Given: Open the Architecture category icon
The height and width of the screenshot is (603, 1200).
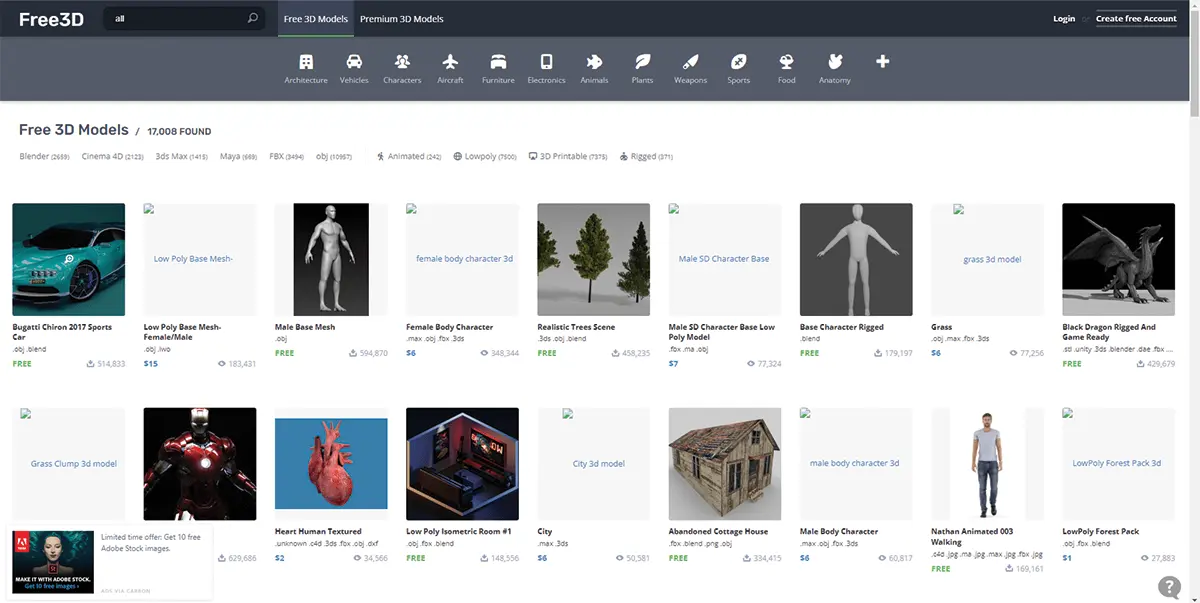Looking at the screenshot, I should point(306,62).
